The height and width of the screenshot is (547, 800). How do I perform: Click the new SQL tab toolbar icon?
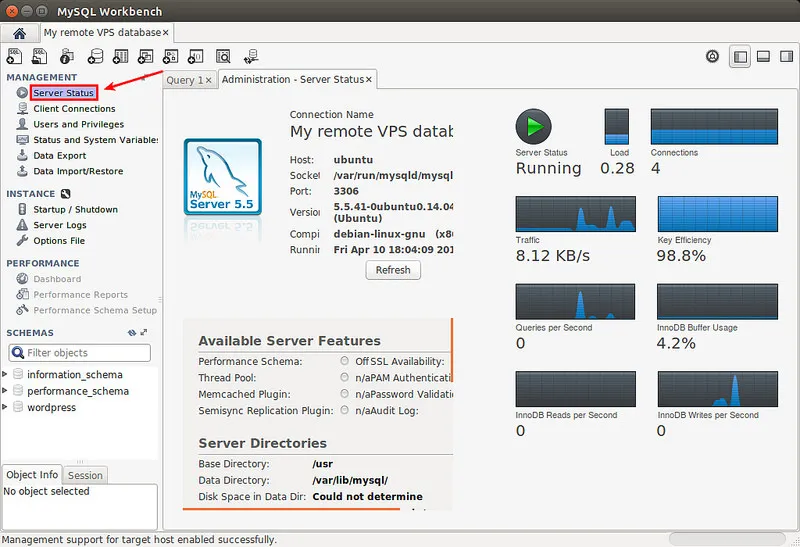[x=17, y=56]
